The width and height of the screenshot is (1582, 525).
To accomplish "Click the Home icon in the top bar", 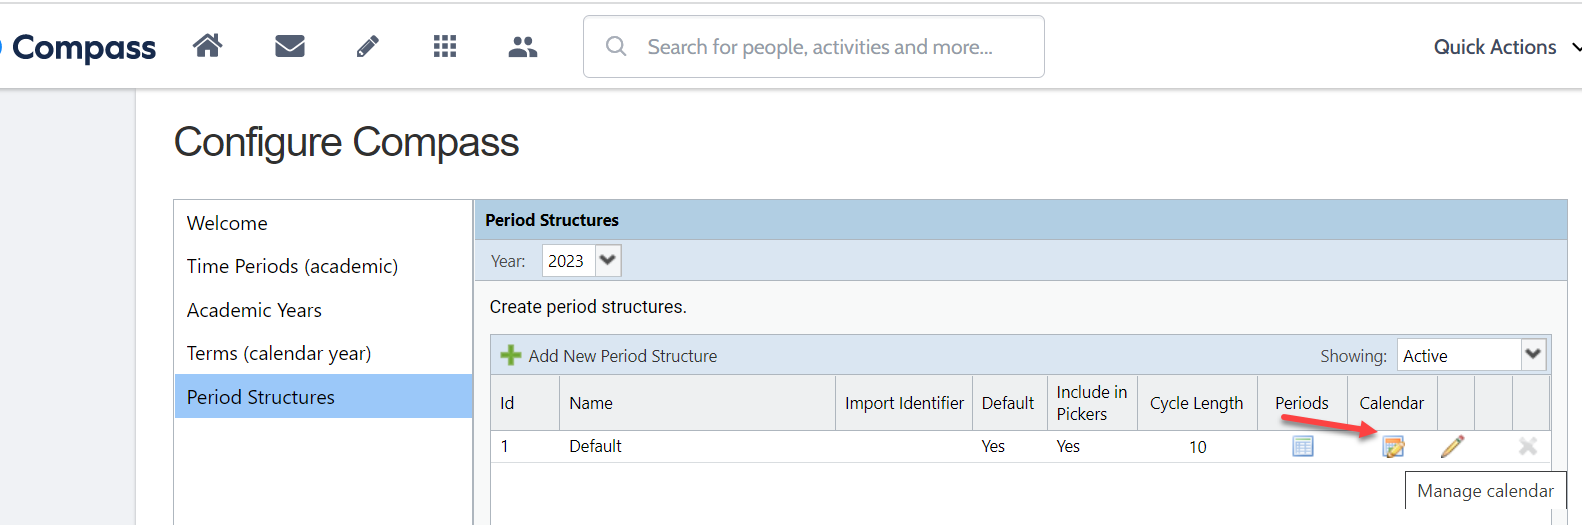I will tap(208, 46).
